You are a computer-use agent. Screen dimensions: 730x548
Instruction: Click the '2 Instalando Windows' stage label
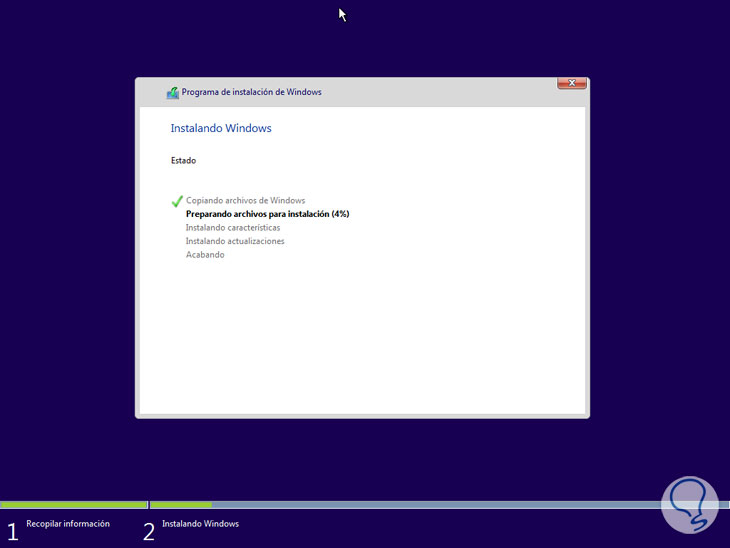pyautogui.click(x=191, y=529)
